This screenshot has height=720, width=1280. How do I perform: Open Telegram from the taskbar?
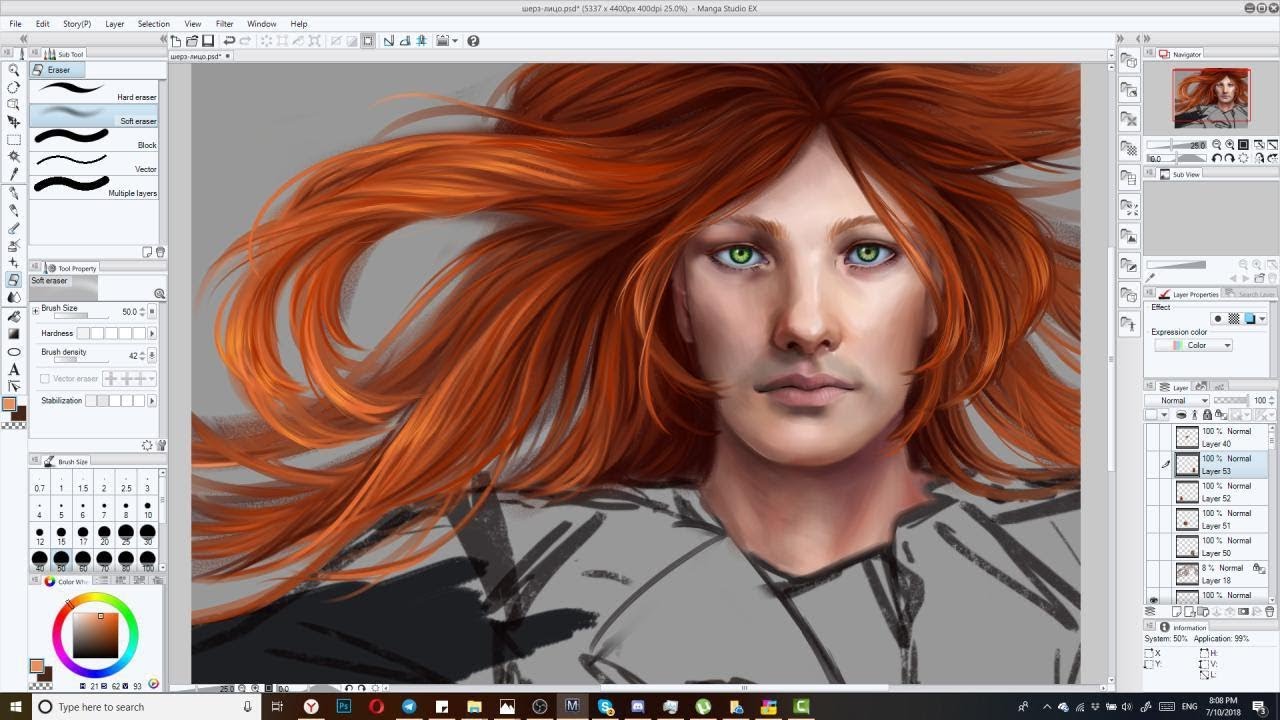point(409,706)
